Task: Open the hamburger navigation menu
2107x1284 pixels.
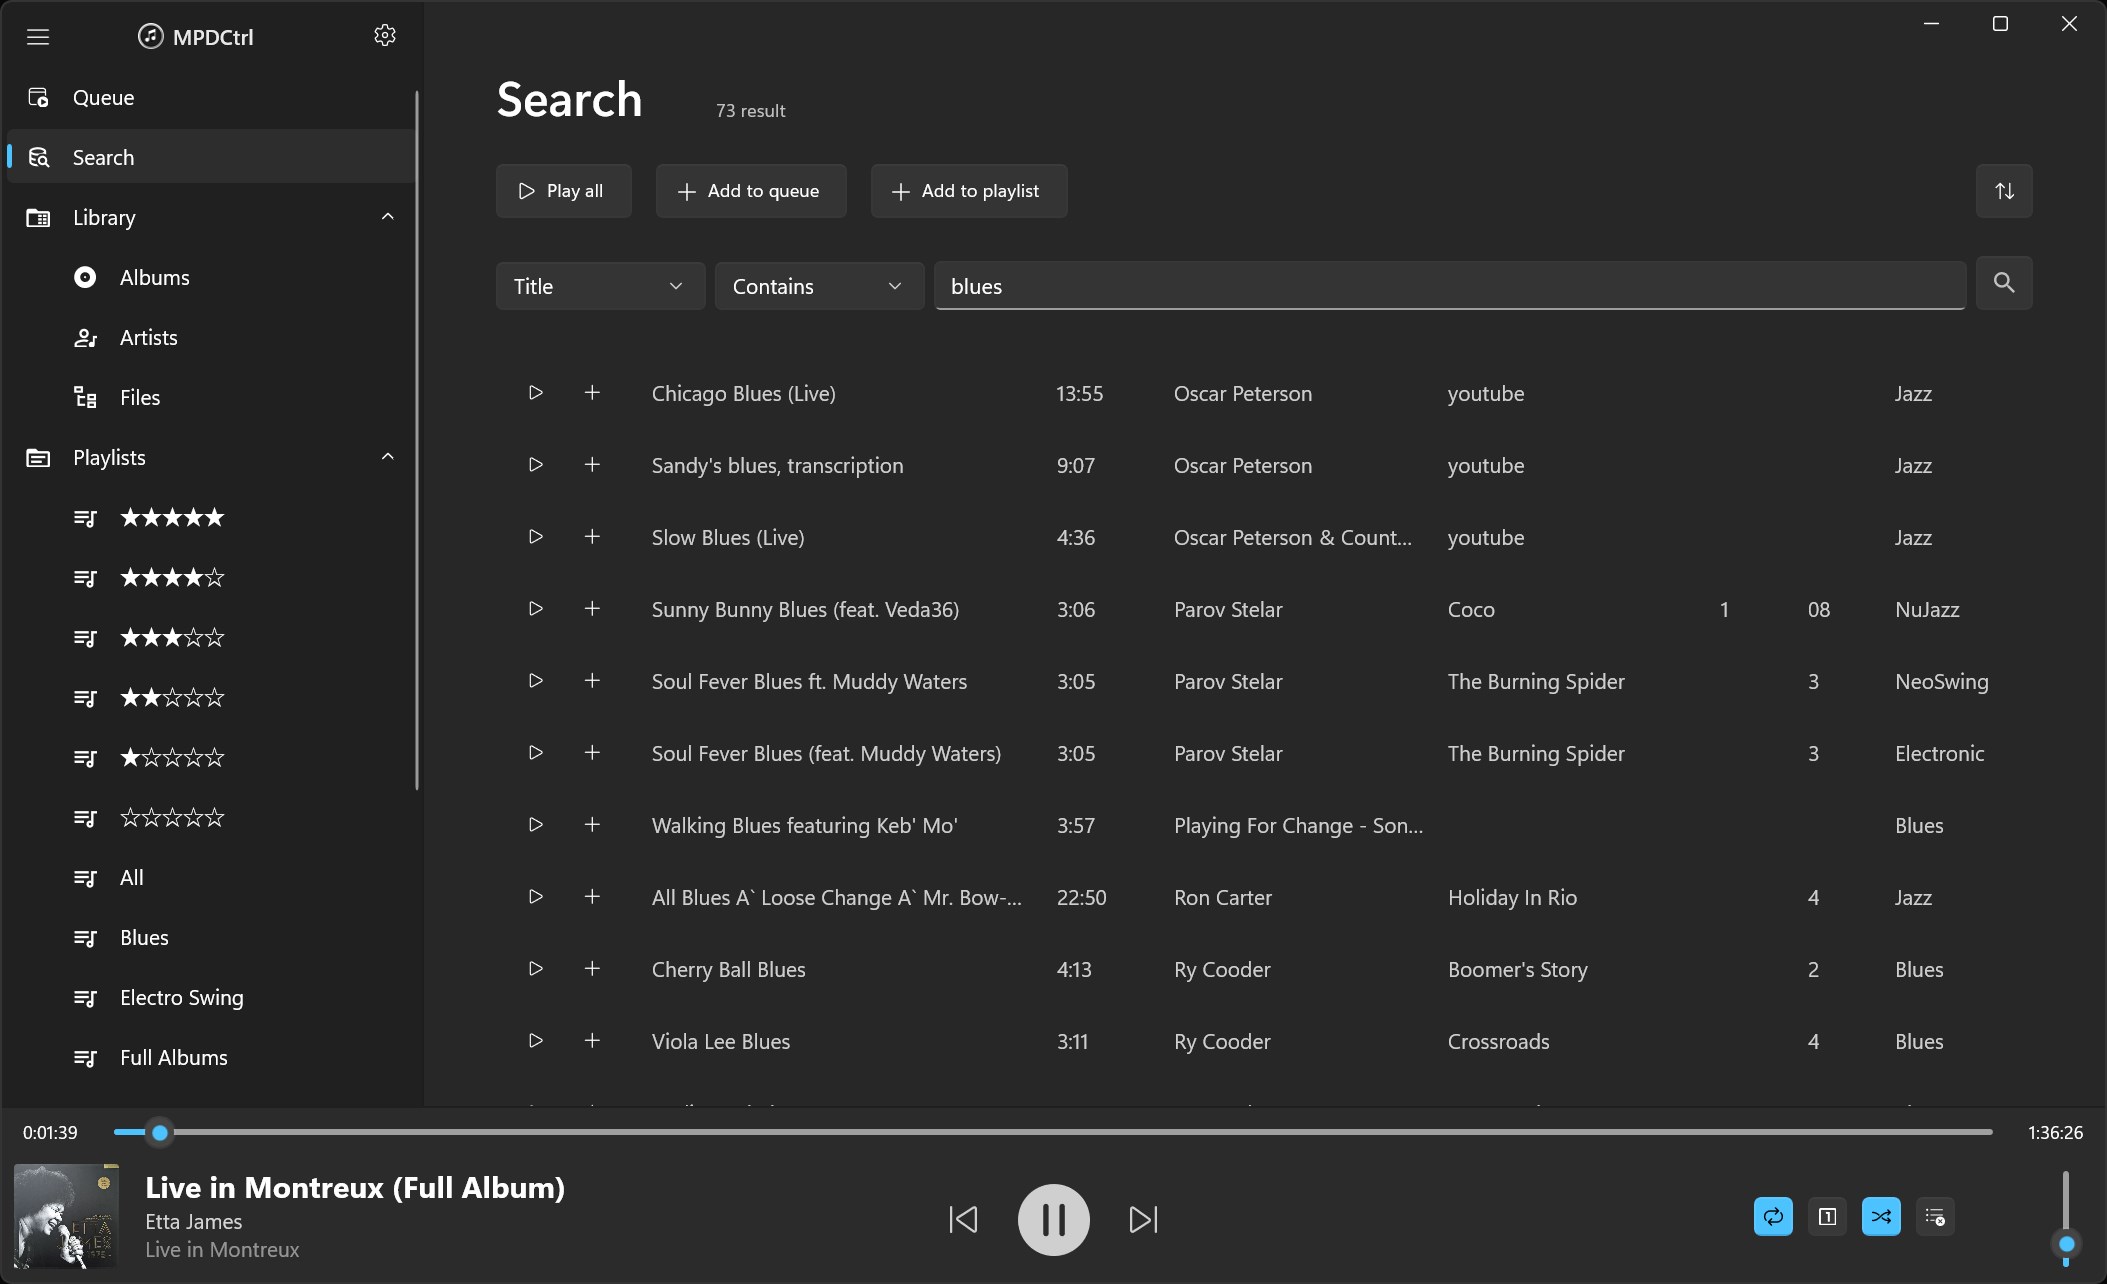Action: (x=38, y=37)
